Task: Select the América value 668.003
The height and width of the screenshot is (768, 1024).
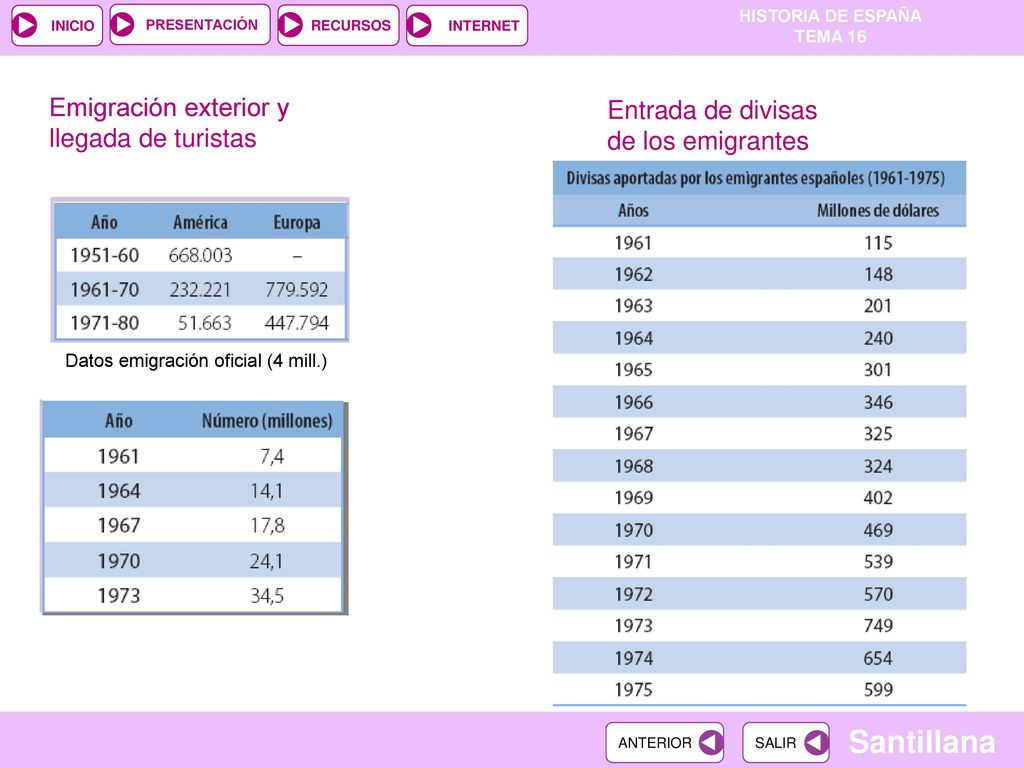Action: (200, 255)
